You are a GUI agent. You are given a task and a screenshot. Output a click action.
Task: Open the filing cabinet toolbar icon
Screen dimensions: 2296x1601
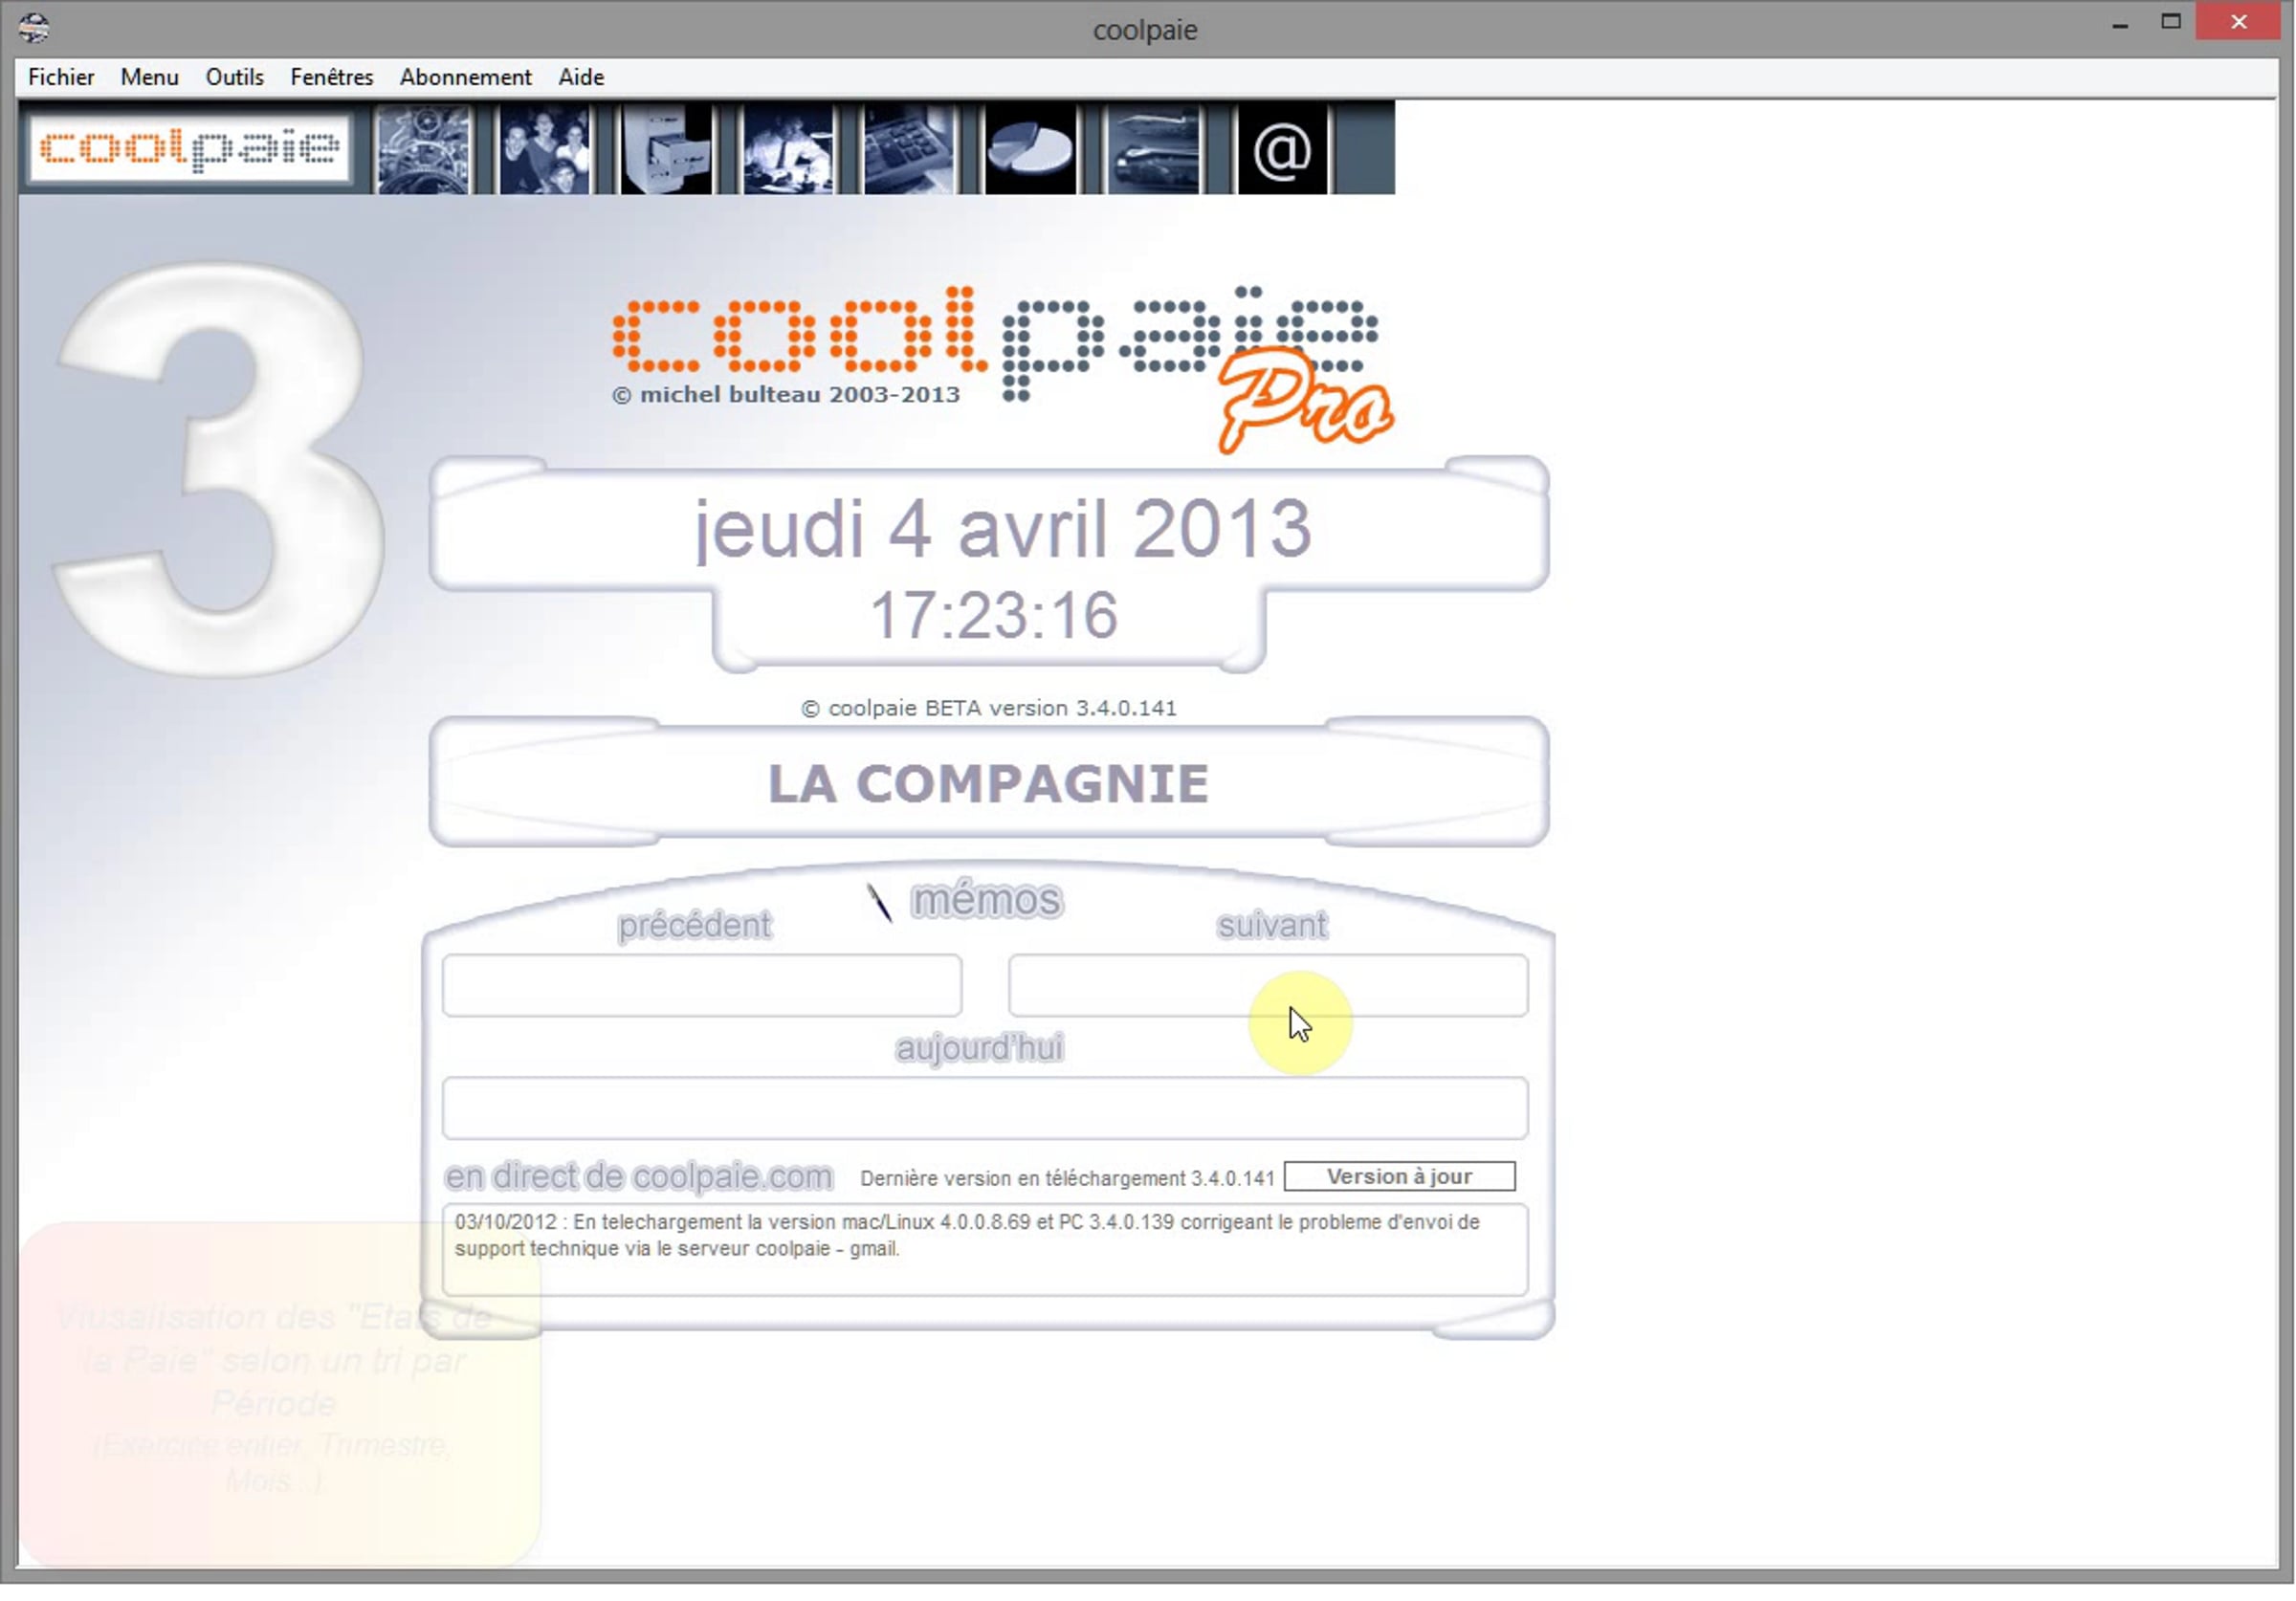tap(667, 149)
